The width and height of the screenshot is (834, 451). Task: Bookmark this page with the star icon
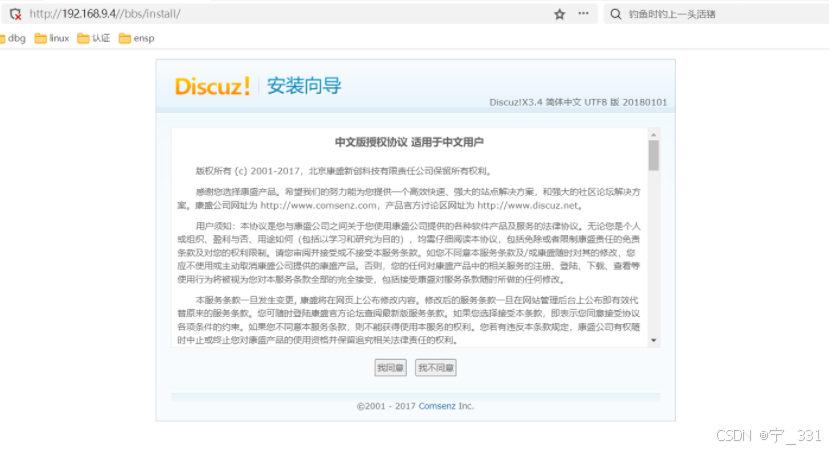tap(560, 14)
